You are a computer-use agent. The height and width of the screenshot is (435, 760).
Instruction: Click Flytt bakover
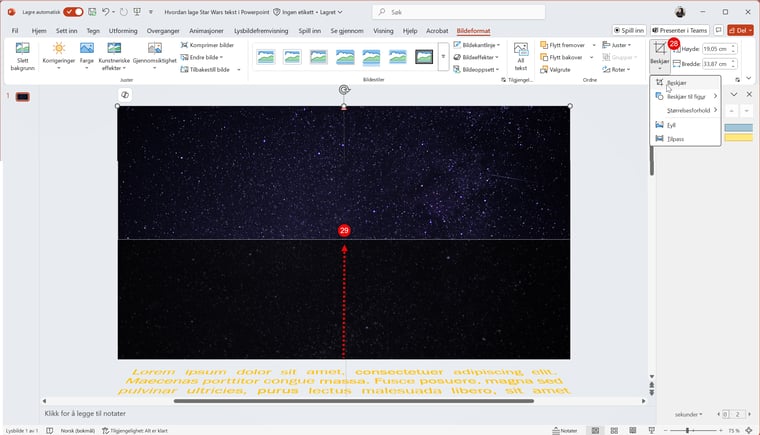[x=561, y=57]
